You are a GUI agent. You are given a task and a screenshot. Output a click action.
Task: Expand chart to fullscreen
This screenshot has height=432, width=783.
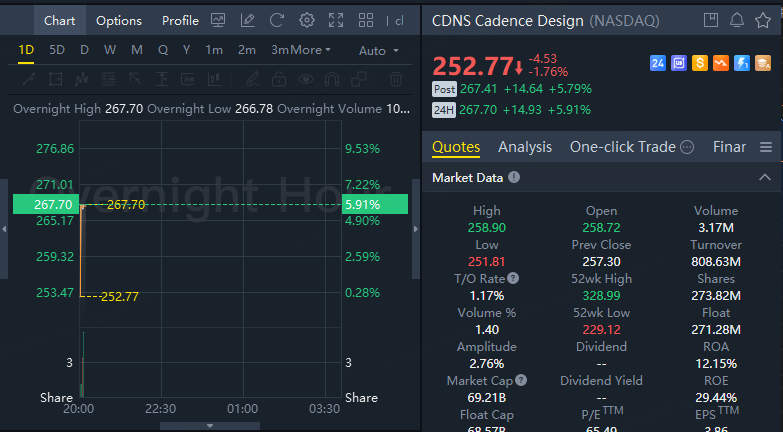pos(336,20)
